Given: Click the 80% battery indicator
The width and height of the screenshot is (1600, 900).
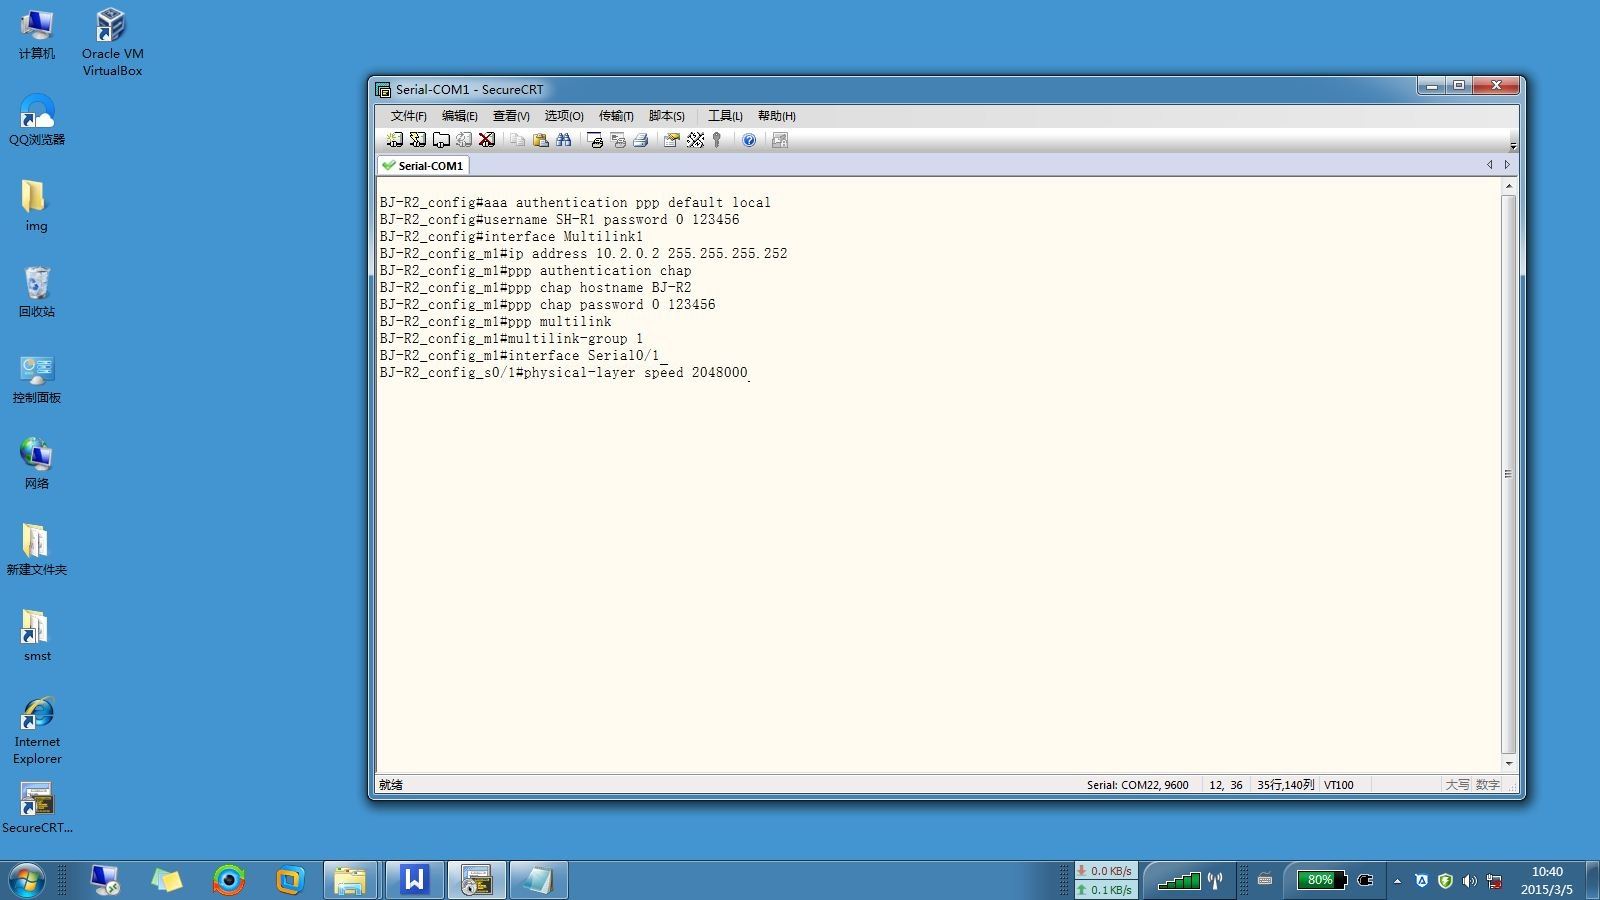Looking at the screenshot, I should pyautogui.click(x=1321, y=880).
